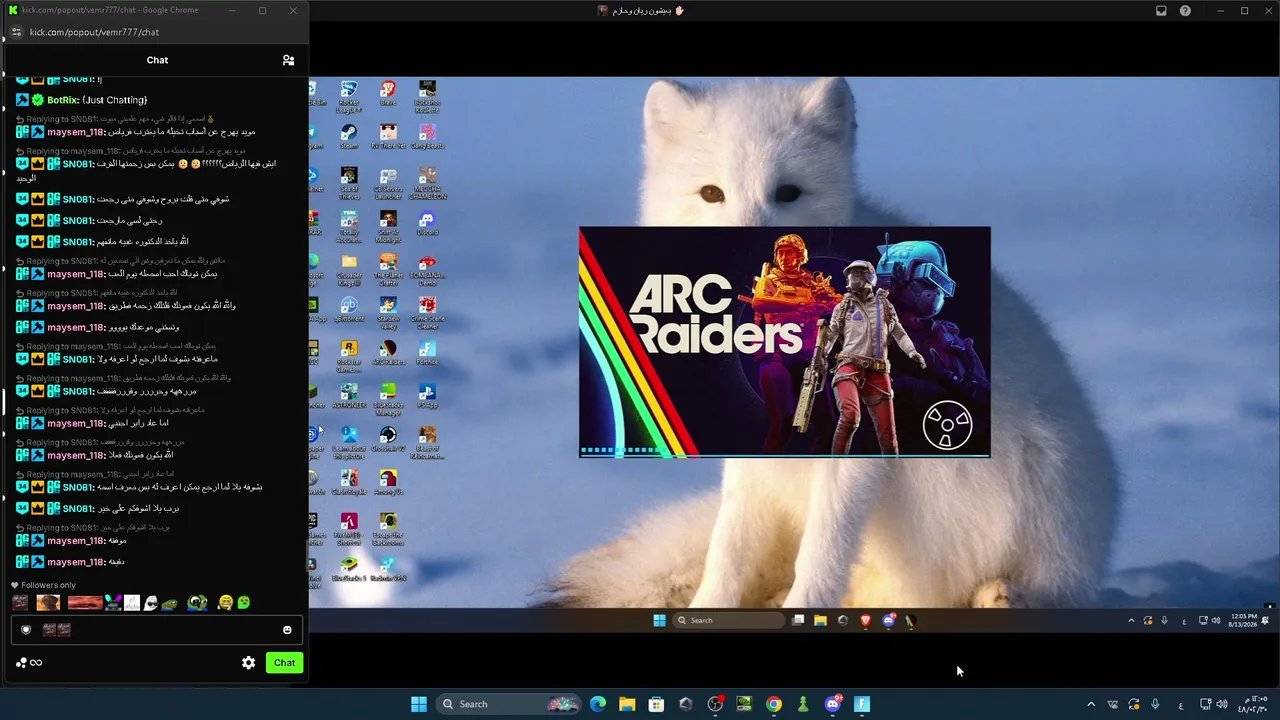Open Stardew Valley desktop shortcut
This screenshot has width=1280, height=720.
(x=388, y=312)
